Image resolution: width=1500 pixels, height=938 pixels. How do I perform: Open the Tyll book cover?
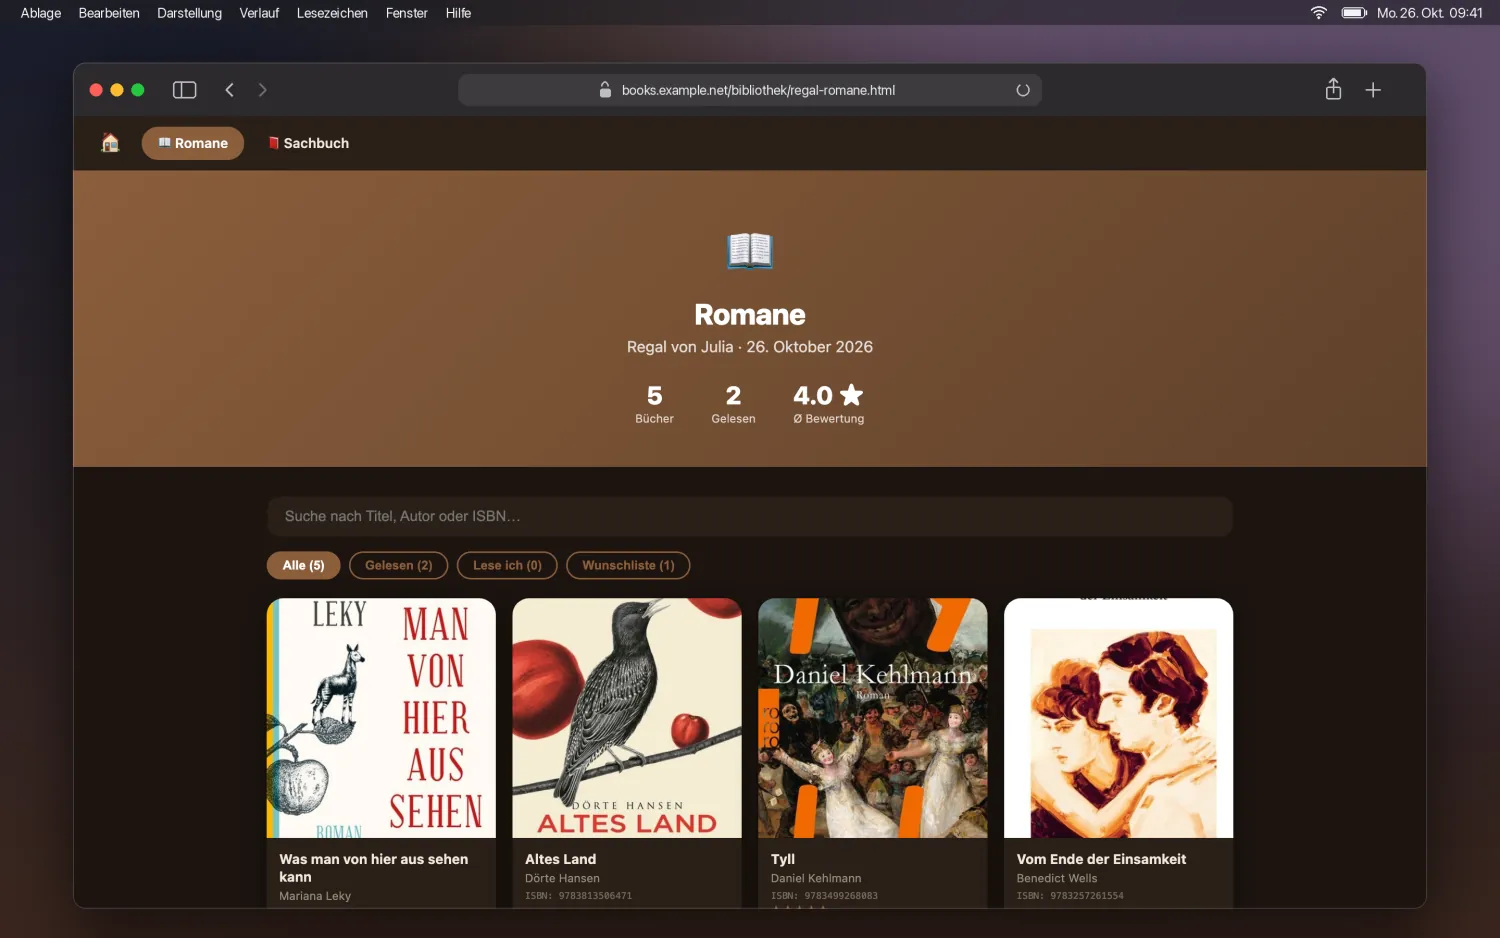873,718
